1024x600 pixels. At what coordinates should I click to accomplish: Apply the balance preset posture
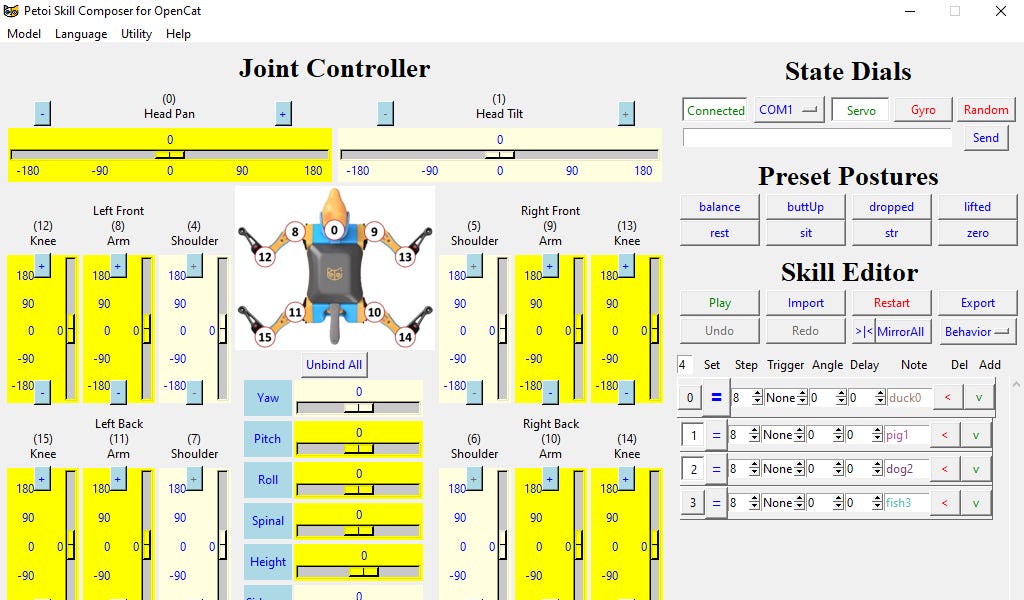pyautogui.click(x=719, y=206)
